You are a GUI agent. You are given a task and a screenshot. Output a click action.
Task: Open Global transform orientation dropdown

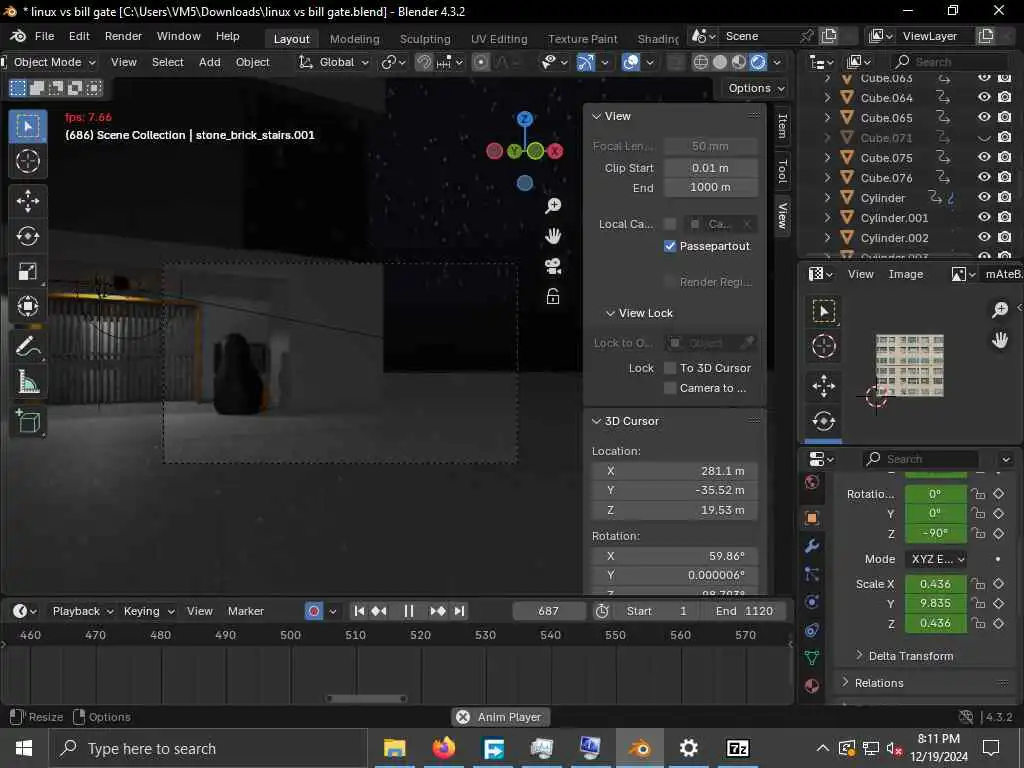click(x=334, y=62)
